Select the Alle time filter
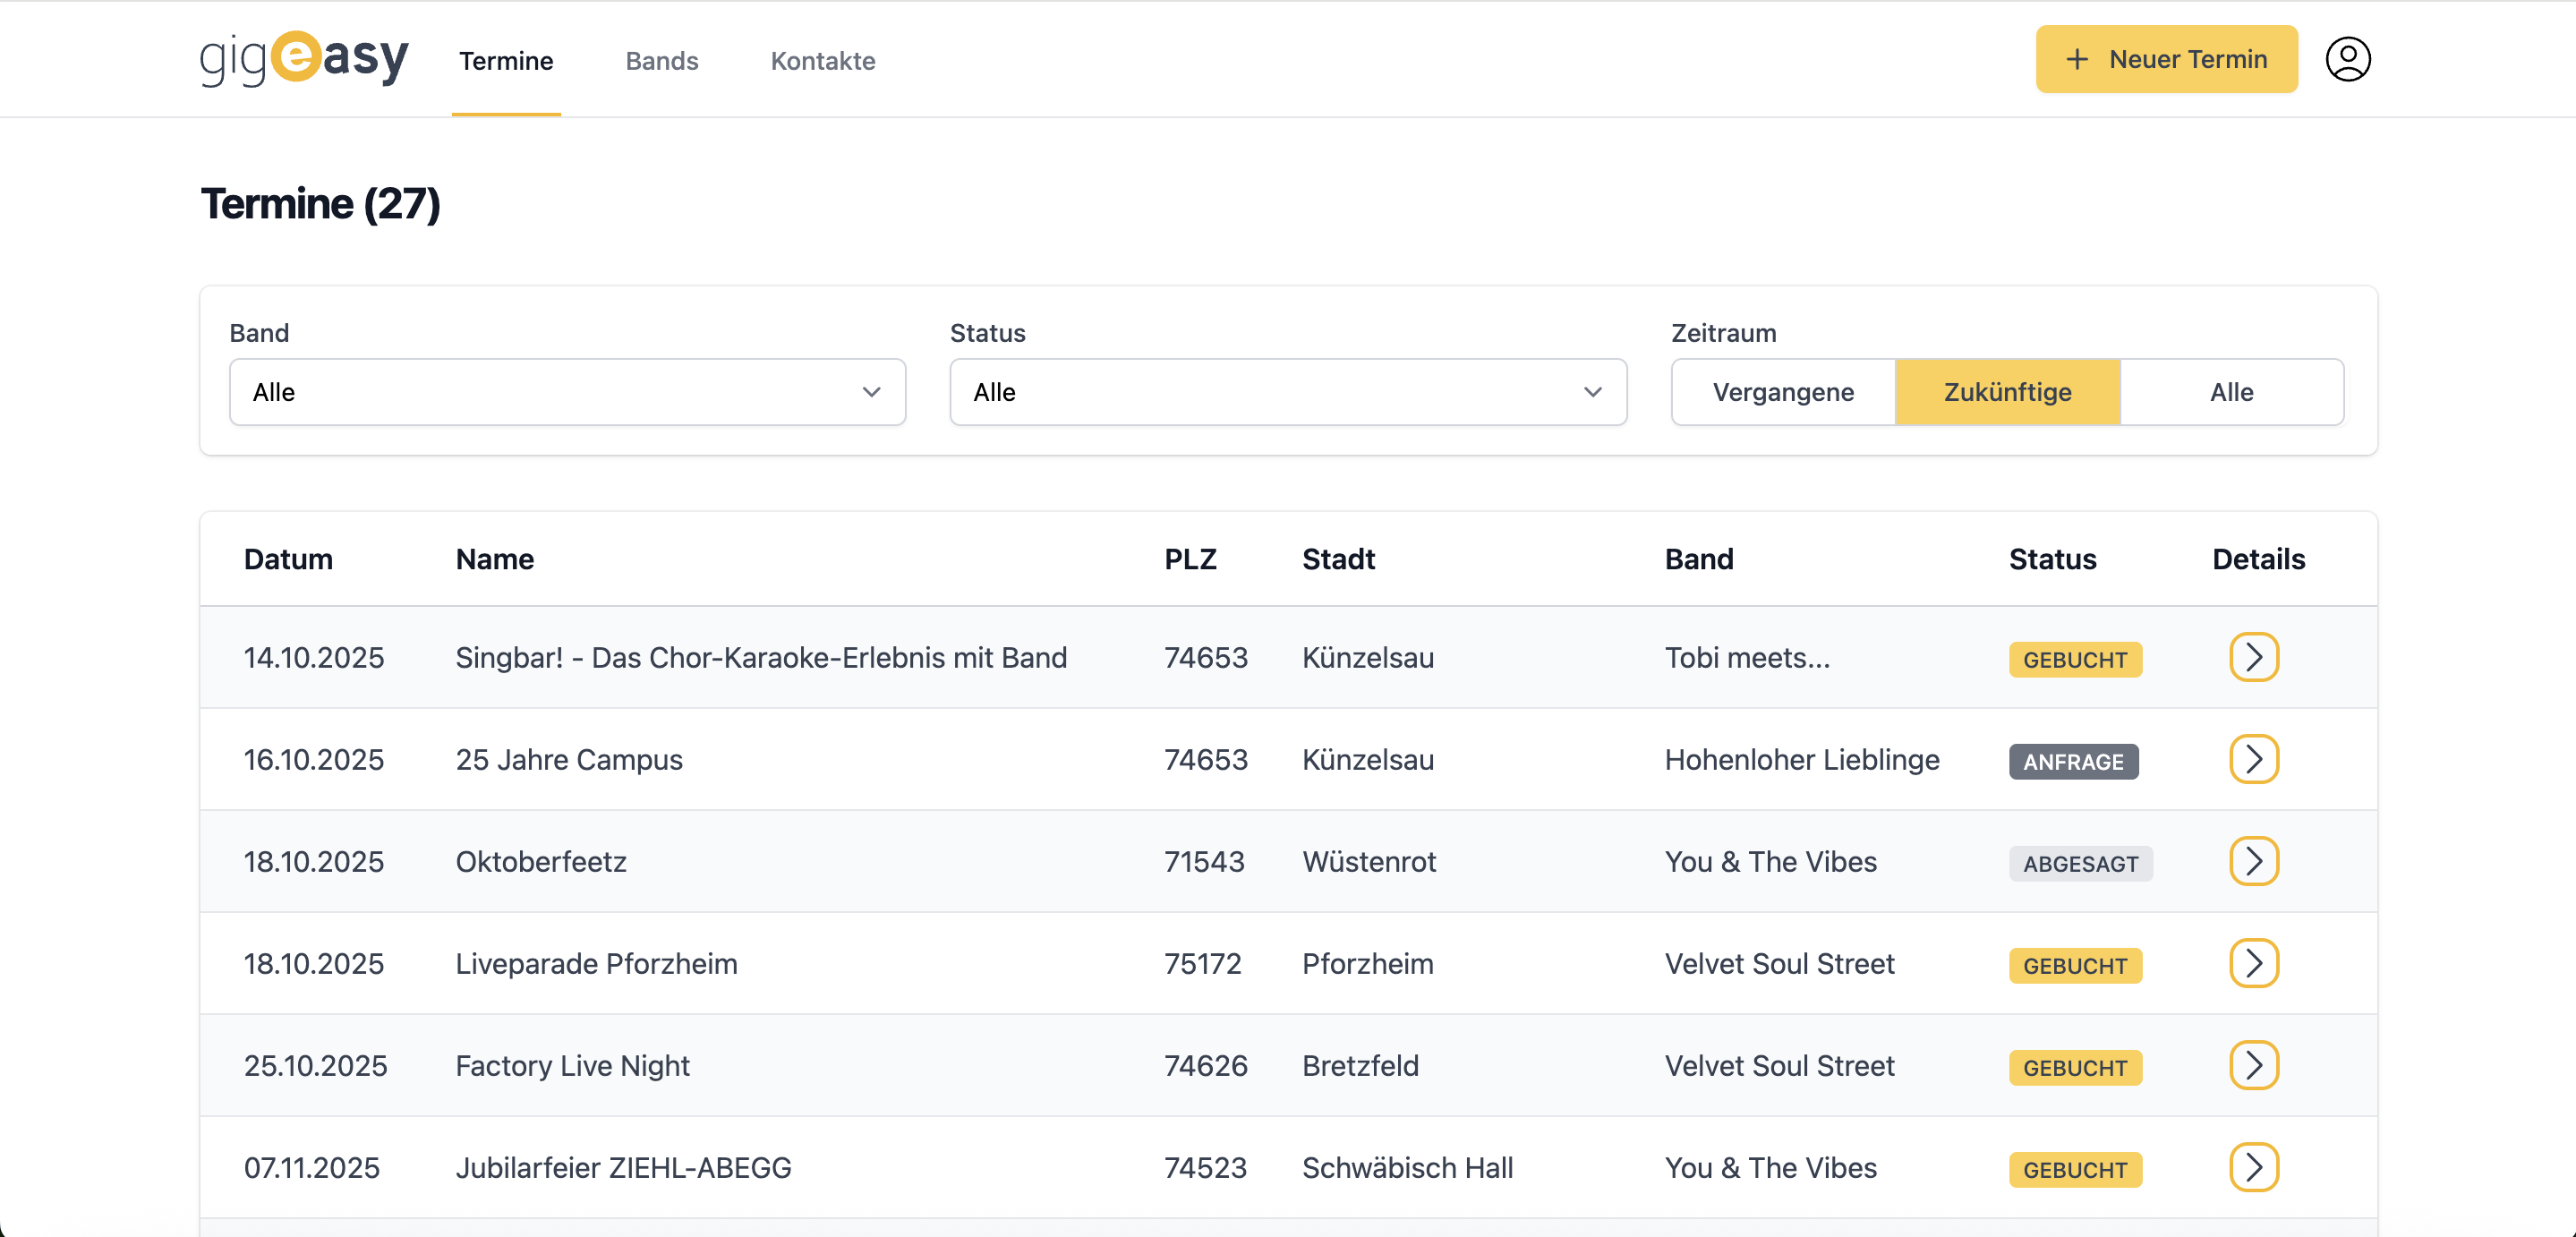This screenshot has height=1237, width=2576. 2231,392
